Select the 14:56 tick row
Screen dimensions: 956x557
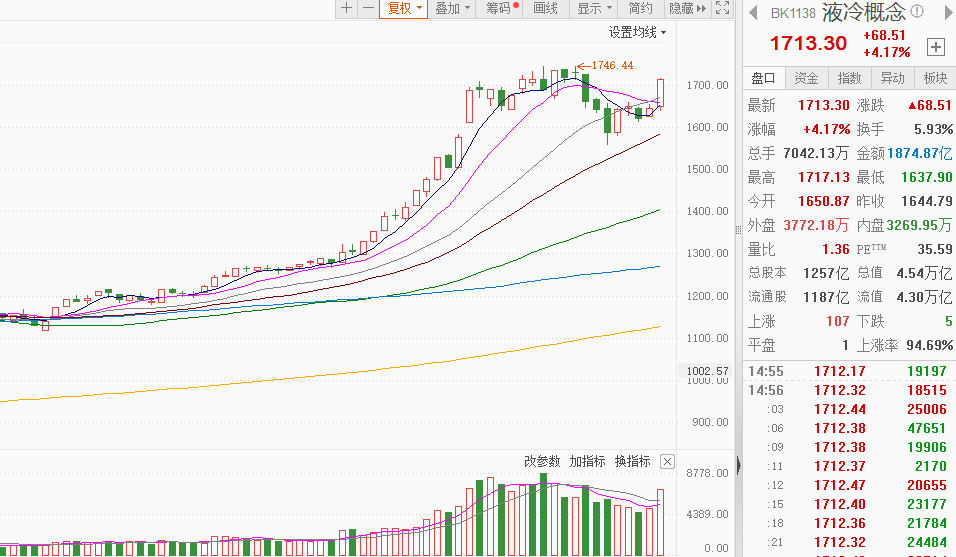(849, 391)
